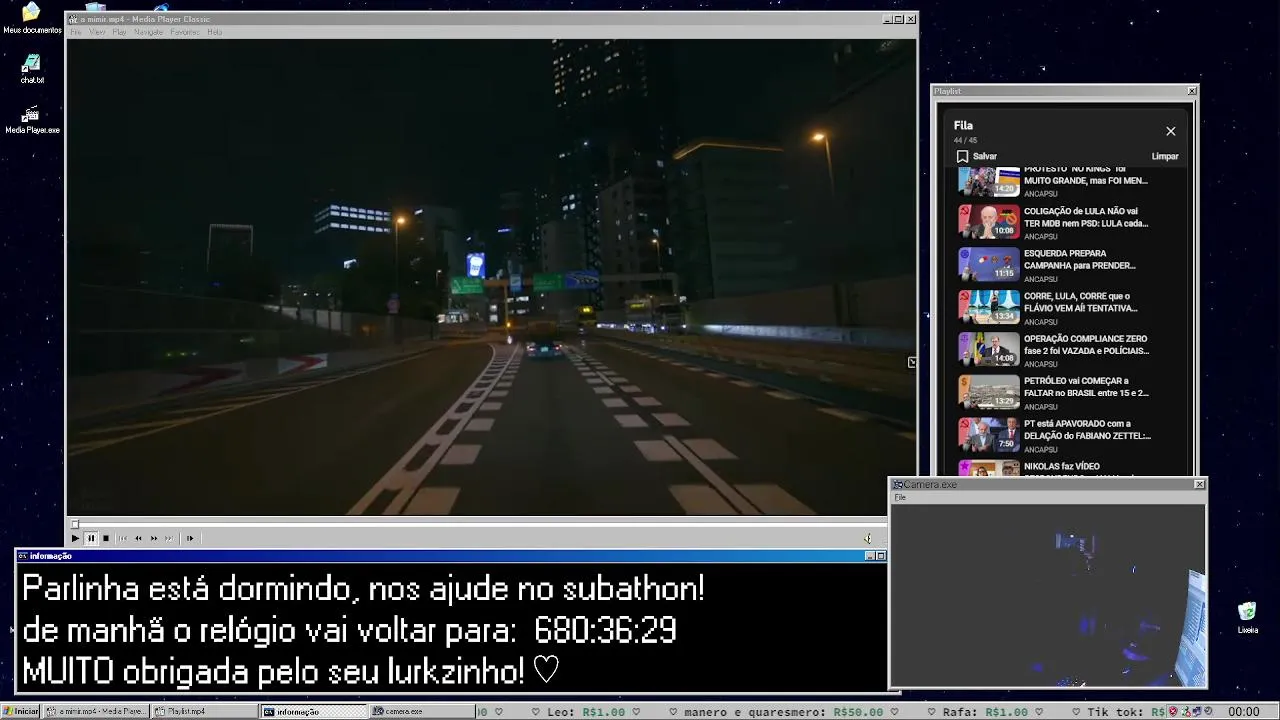Close the Fila queue panel with X
The image size is (1280, 720).
coord(1171,131)
